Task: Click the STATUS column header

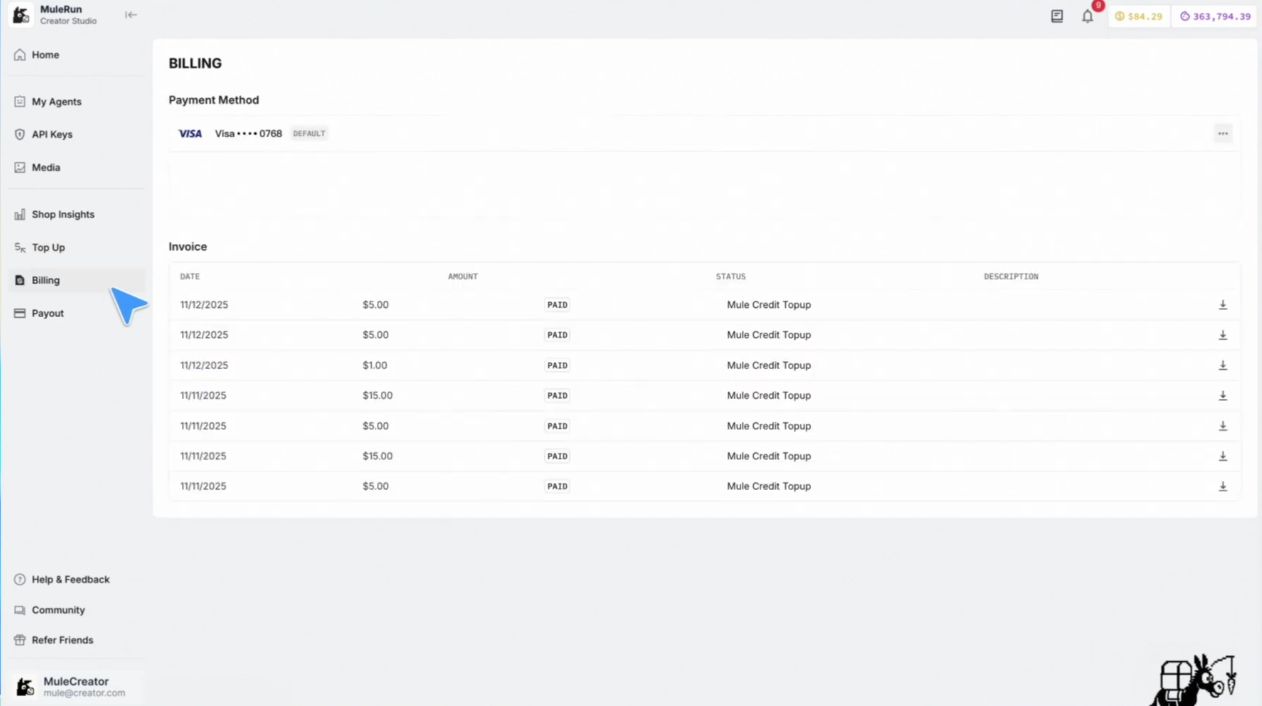Action: (x=731, y=276)
